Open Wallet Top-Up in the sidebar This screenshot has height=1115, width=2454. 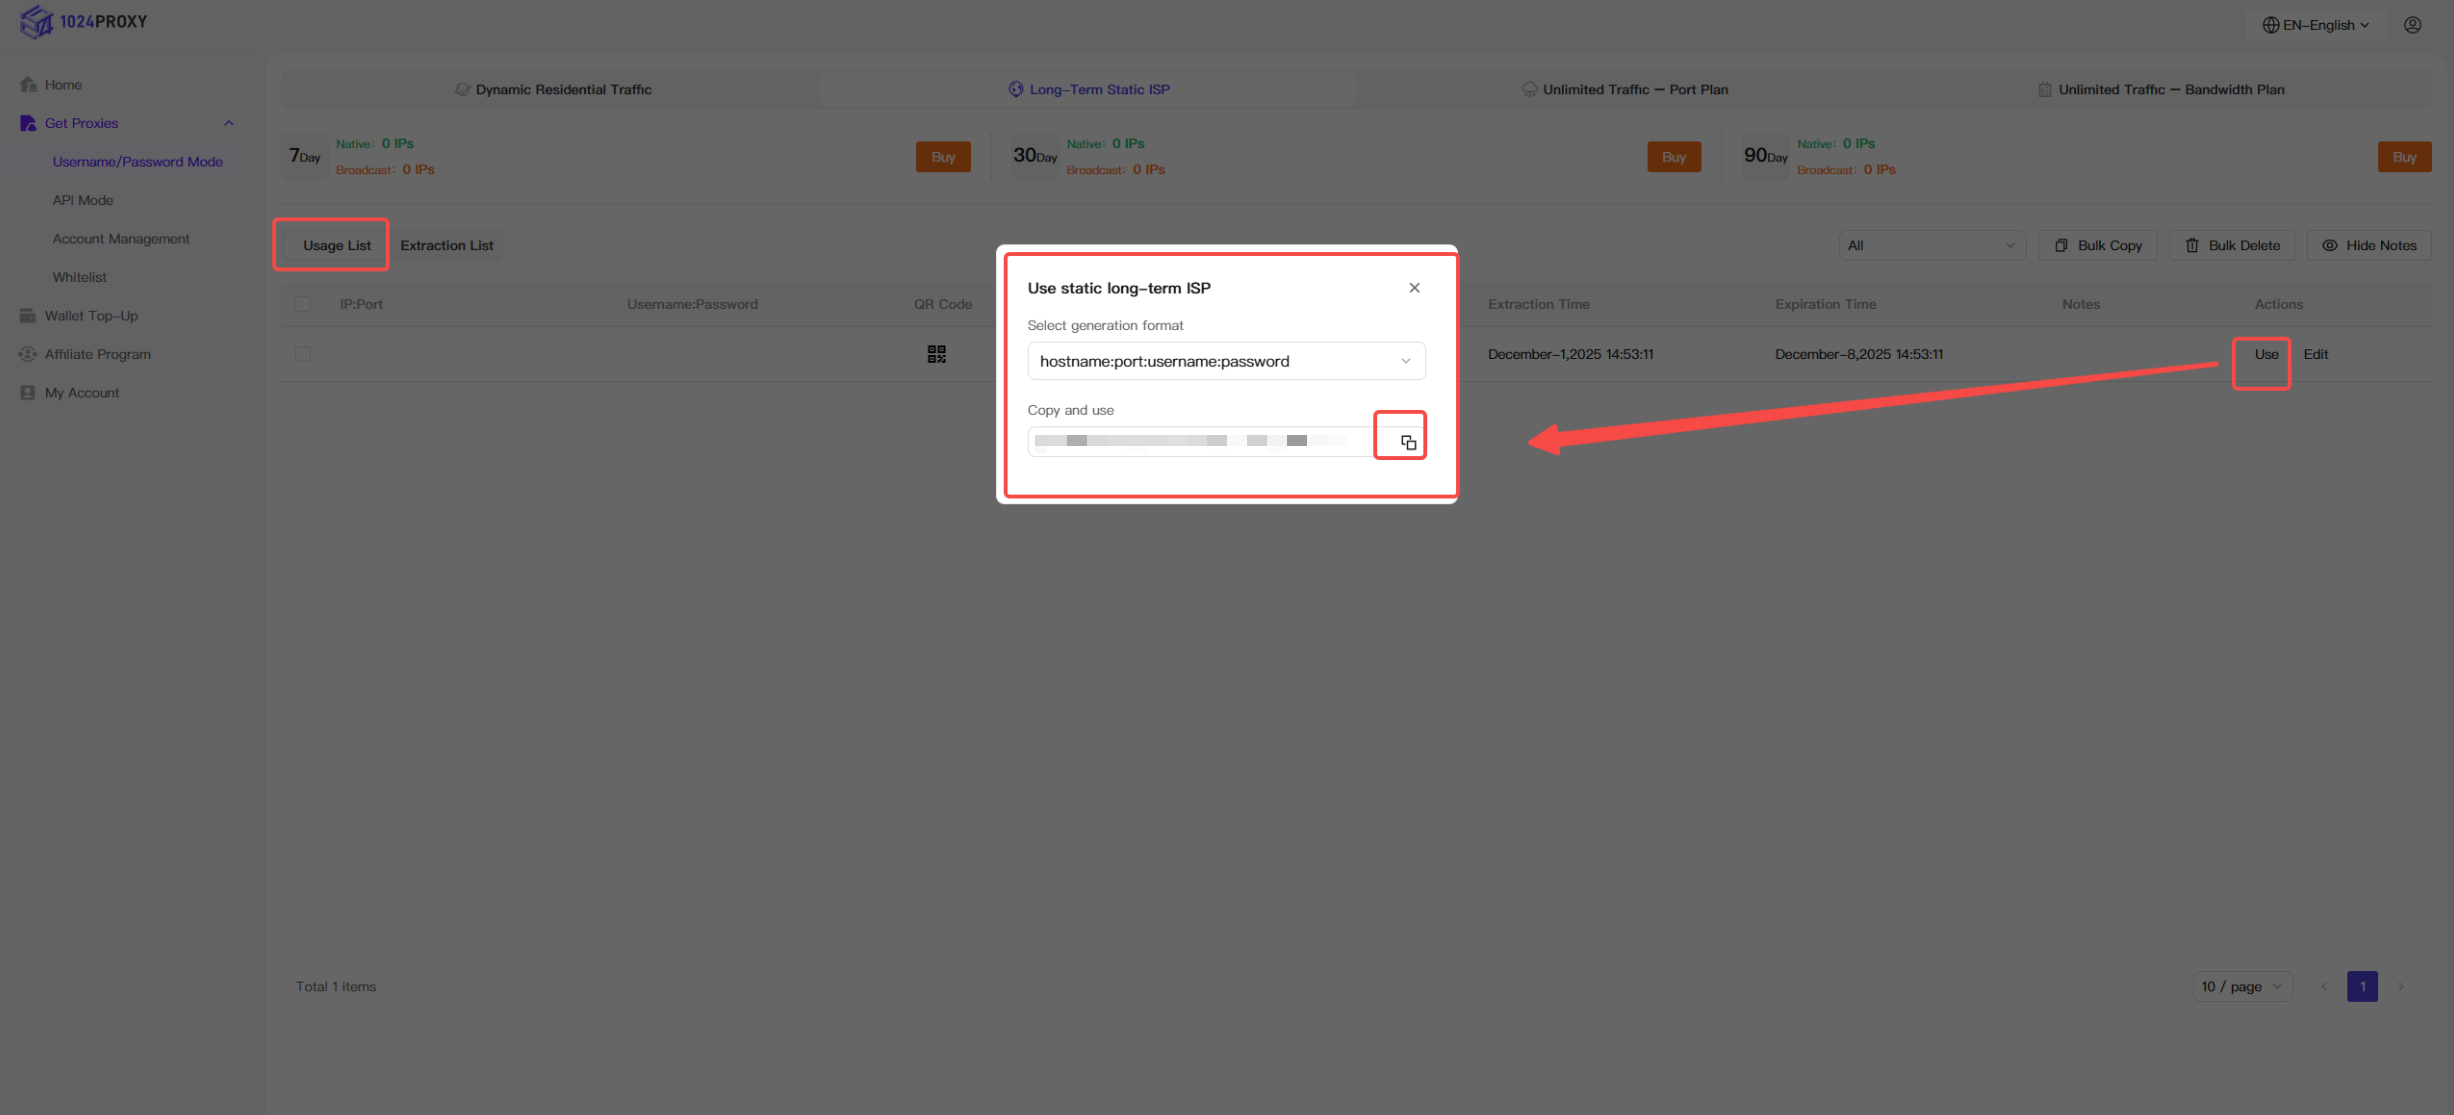click(x=91, y=316)
